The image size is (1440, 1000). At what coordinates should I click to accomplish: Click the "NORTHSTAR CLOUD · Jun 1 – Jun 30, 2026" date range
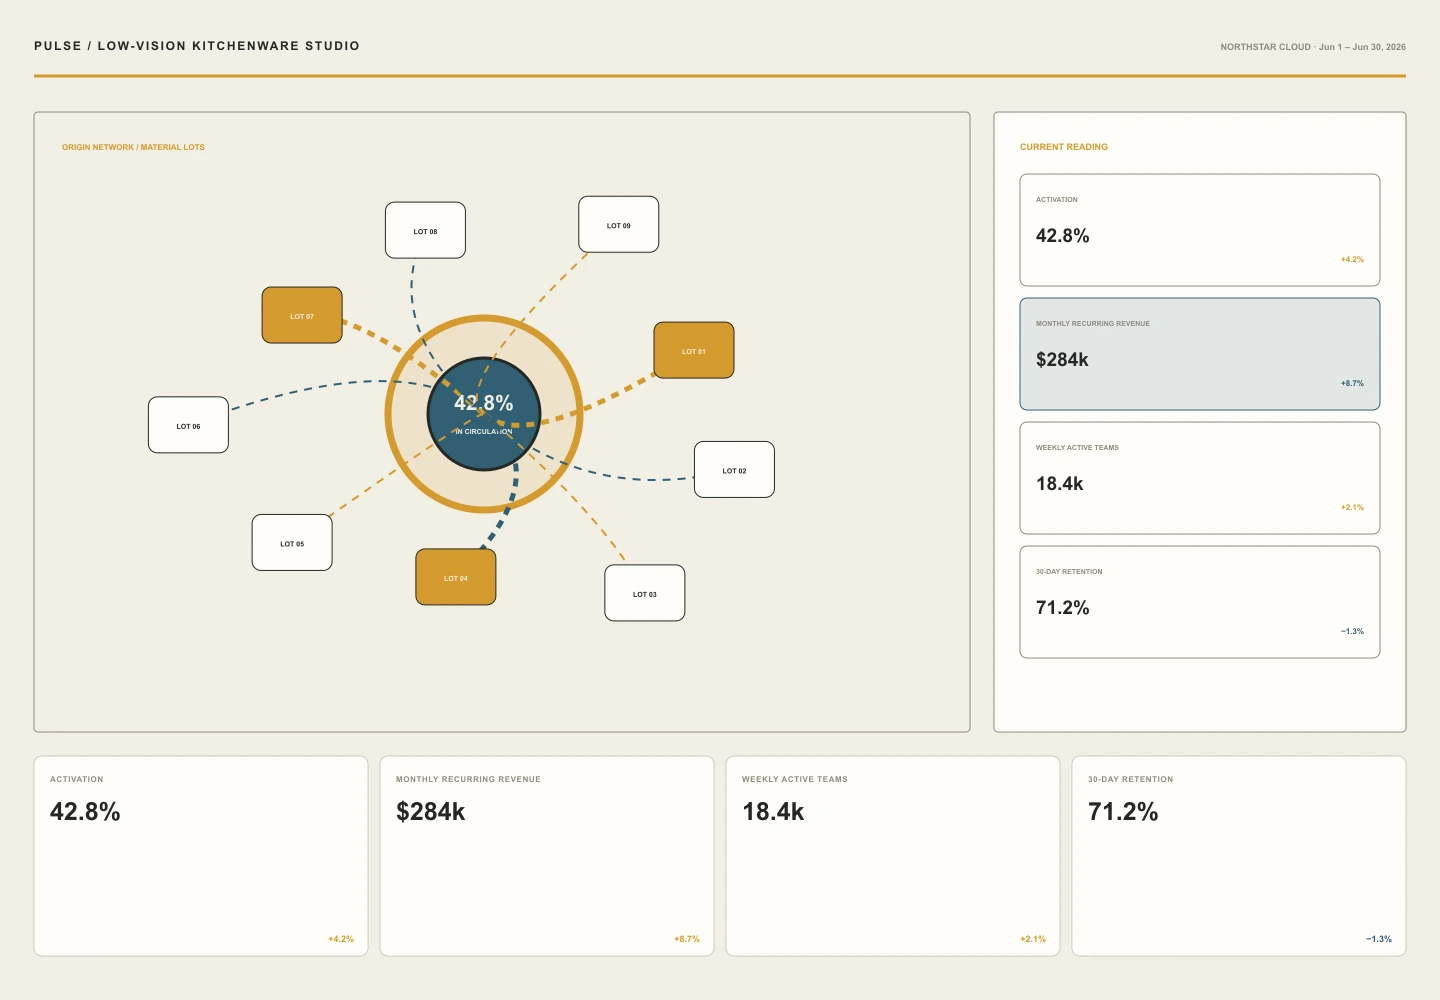(x=1313, y=47)
